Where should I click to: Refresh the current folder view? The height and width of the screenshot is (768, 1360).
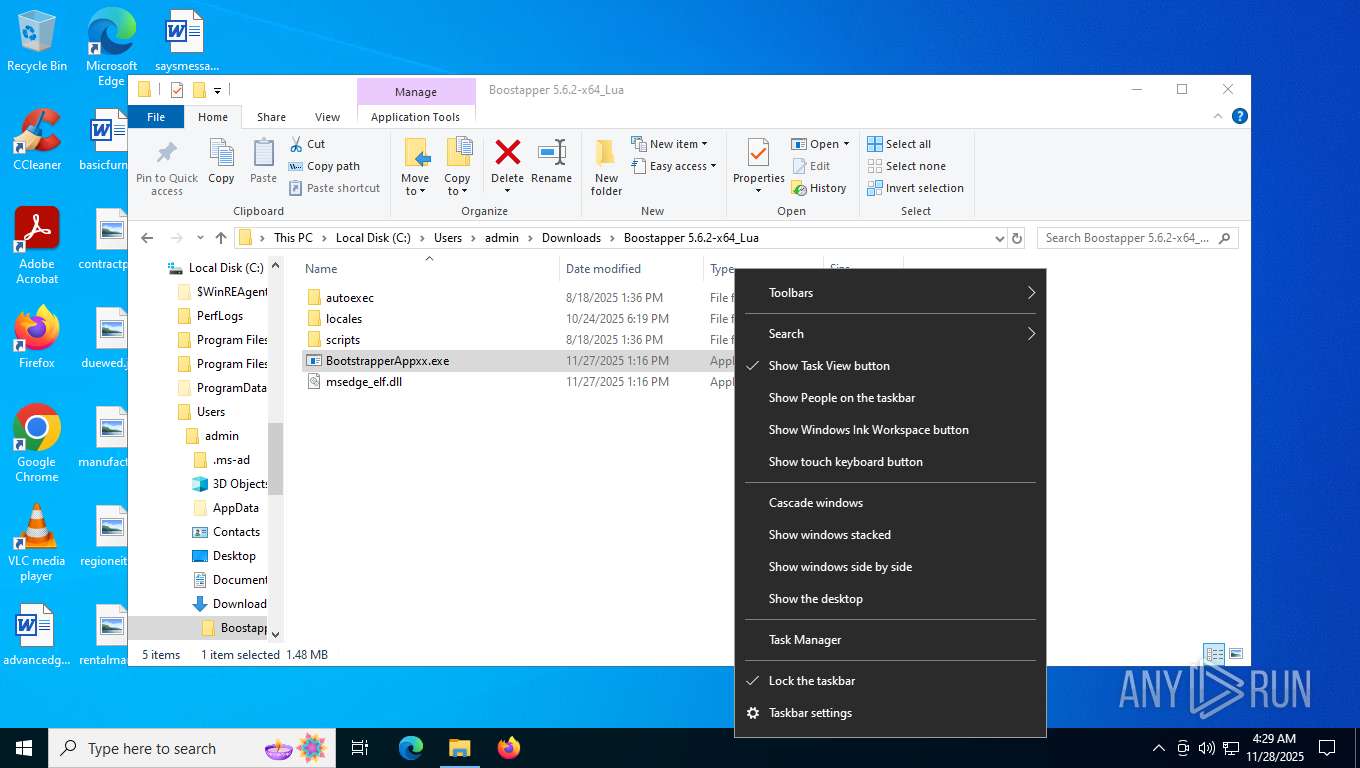pyautogui.click(x=1017, y=238)
